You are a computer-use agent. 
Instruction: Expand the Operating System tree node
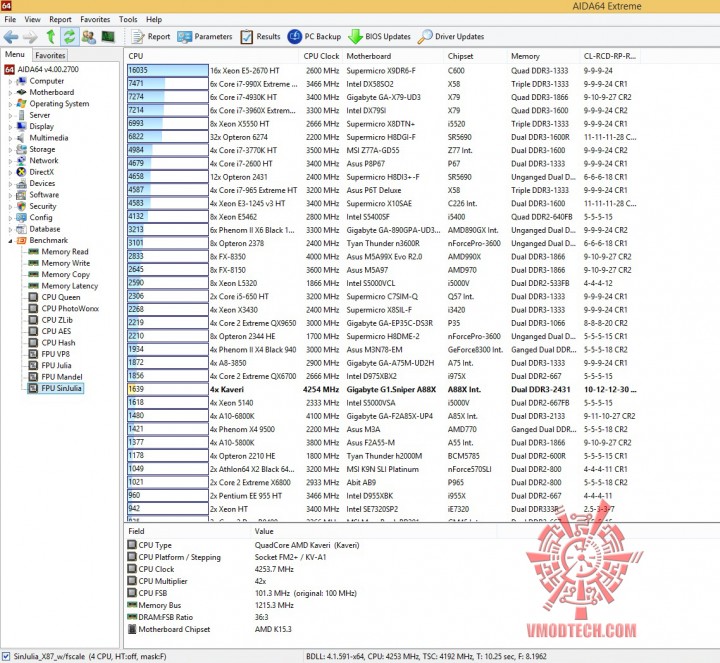coord(10,104)
